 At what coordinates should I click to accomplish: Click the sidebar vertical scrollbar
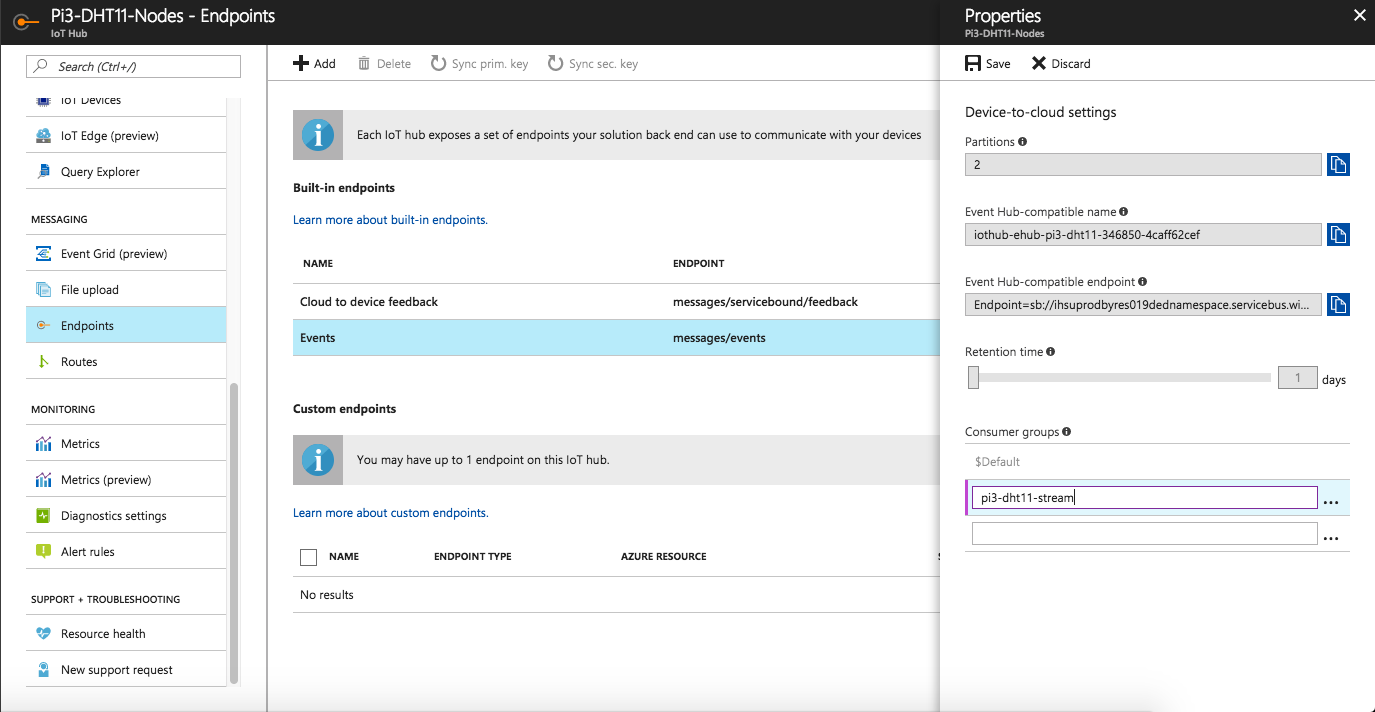coord(234,533)
